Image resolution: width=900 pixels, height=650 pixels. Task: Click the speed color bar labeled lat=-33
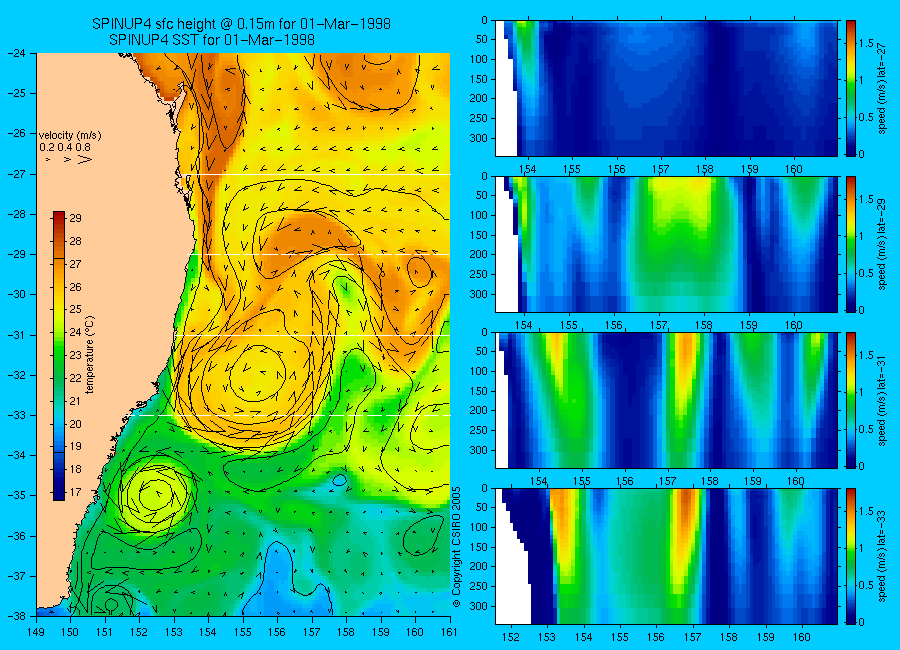850,556
